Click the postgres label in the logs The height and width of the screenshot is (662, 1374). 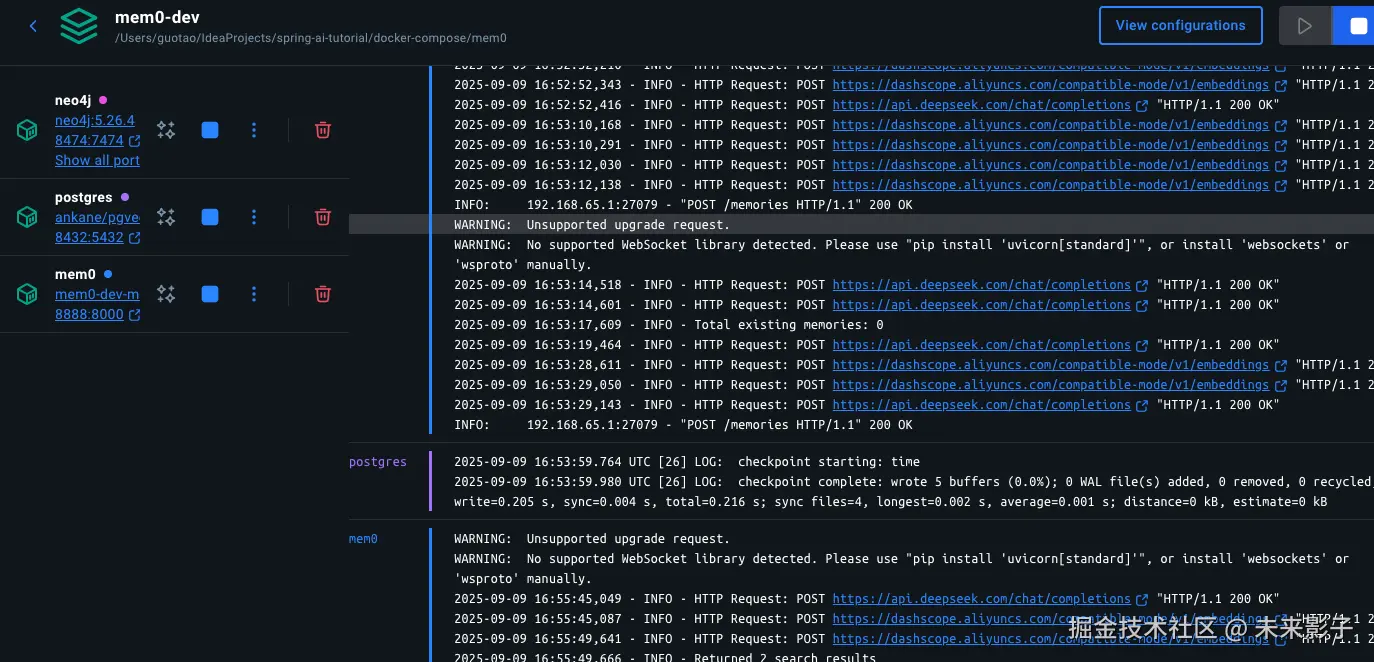click(377, 462)
